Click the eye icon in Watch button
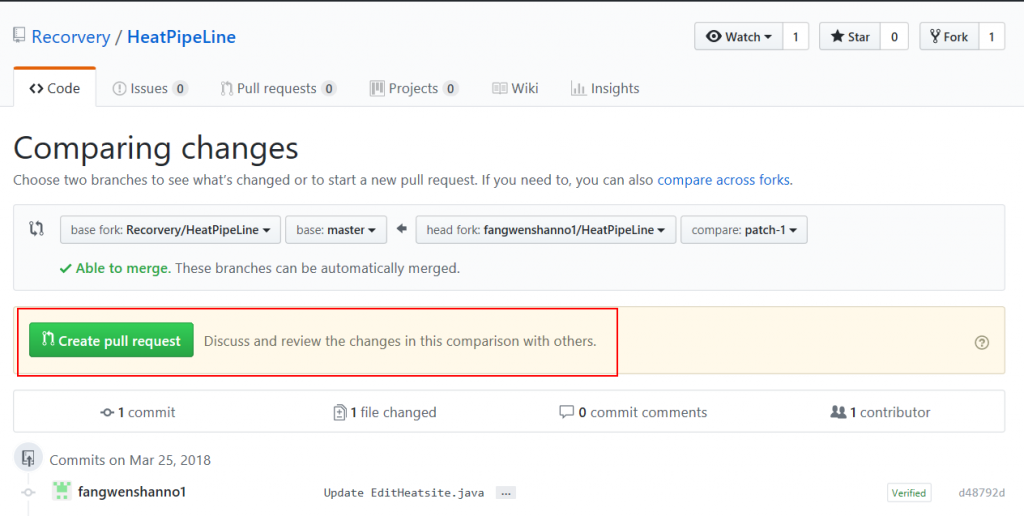The width and height of the screenshot is (1024, 516). click(x=714, y=37)
